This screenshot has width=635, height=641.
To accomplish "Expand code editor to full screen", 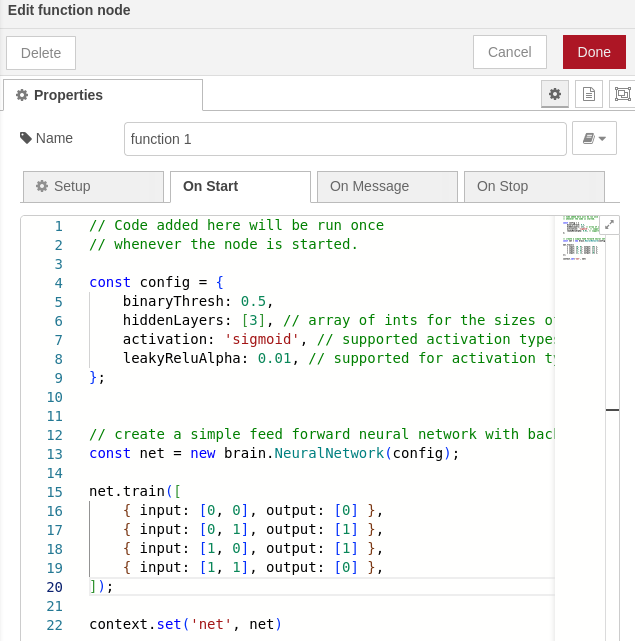I will 609,225.
